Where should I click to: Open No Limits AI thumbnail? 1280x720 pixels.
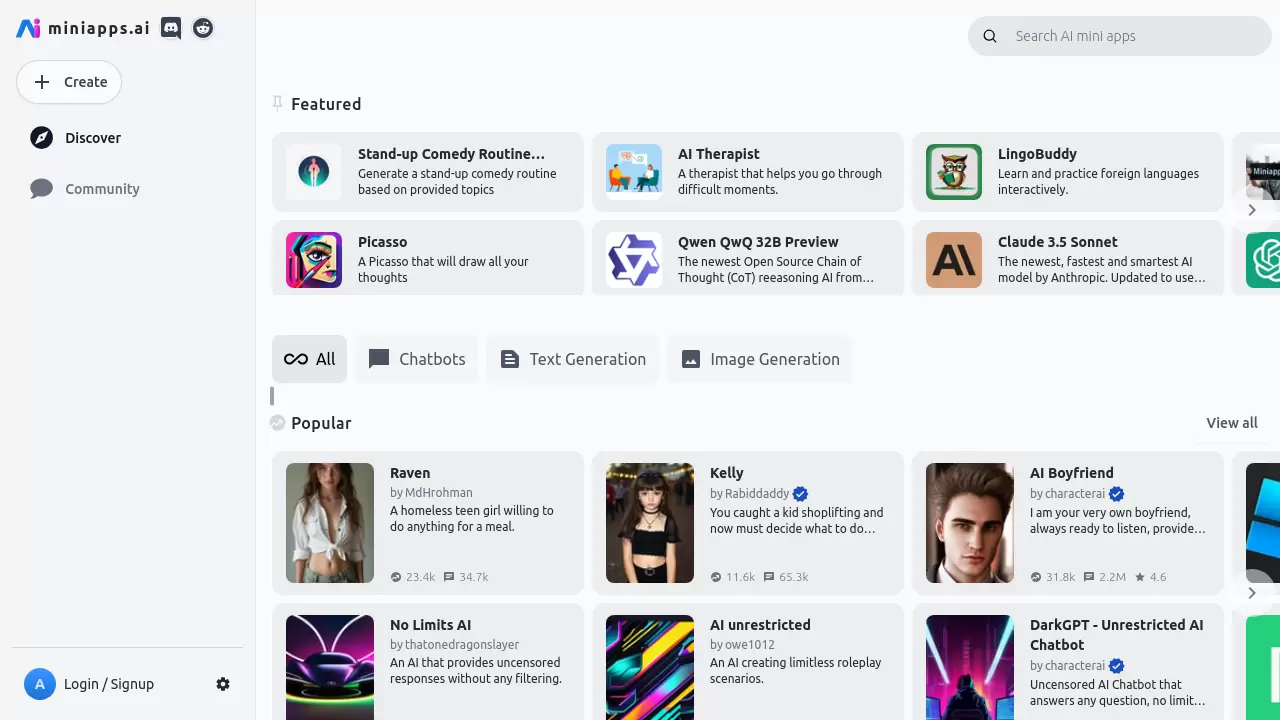pyautogui.click(x=330, y=667)
